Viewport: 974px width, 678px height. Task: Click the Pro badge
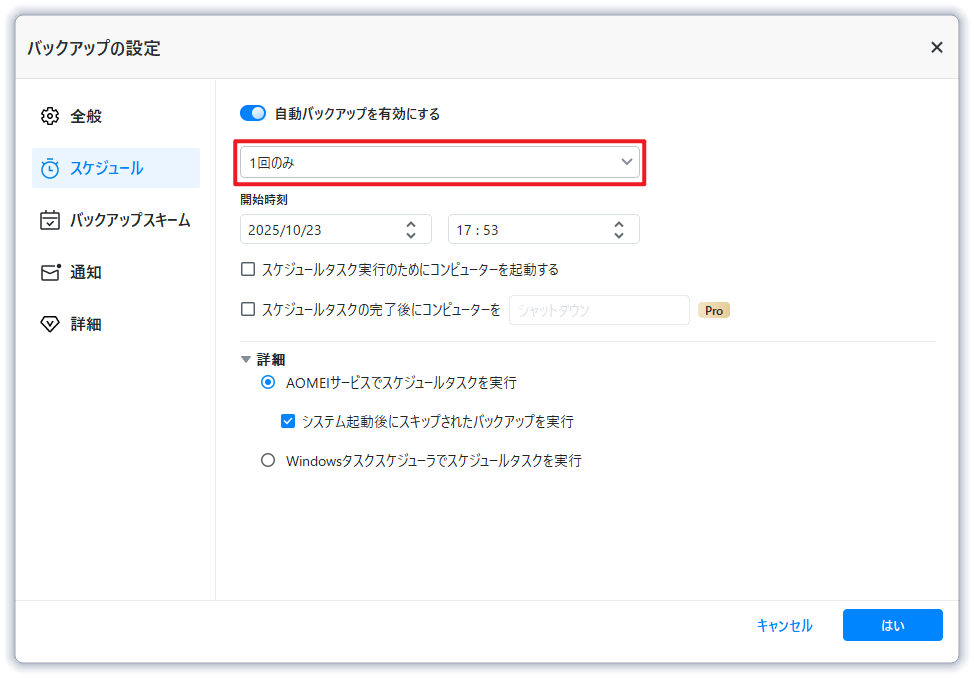(x=714, y=310)
